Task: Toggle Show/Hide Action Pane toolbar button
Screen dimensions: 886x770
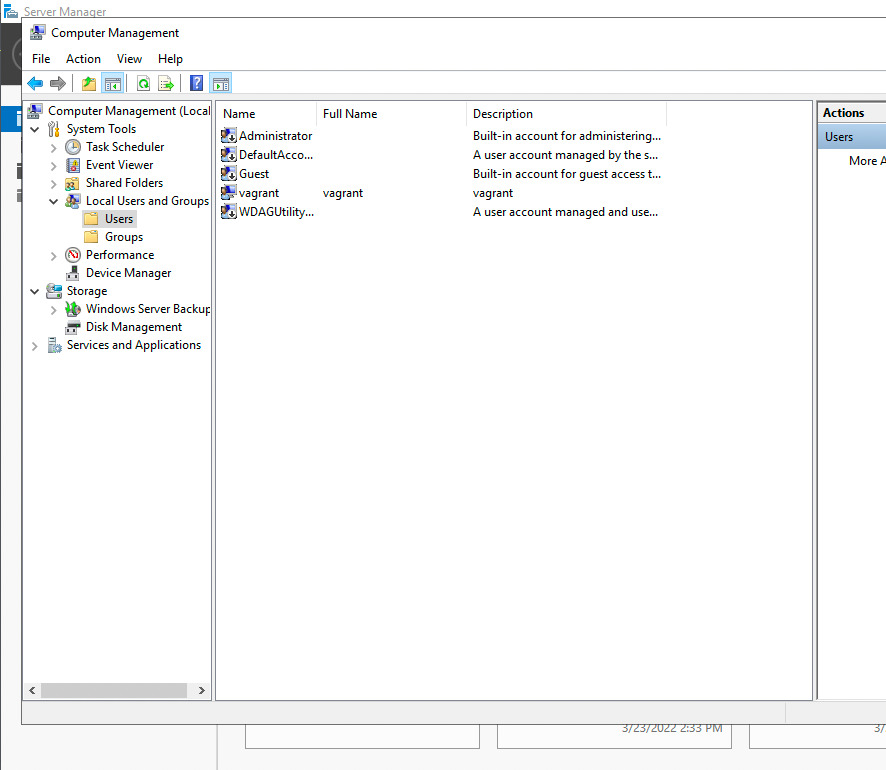Action: coord(220,84)
